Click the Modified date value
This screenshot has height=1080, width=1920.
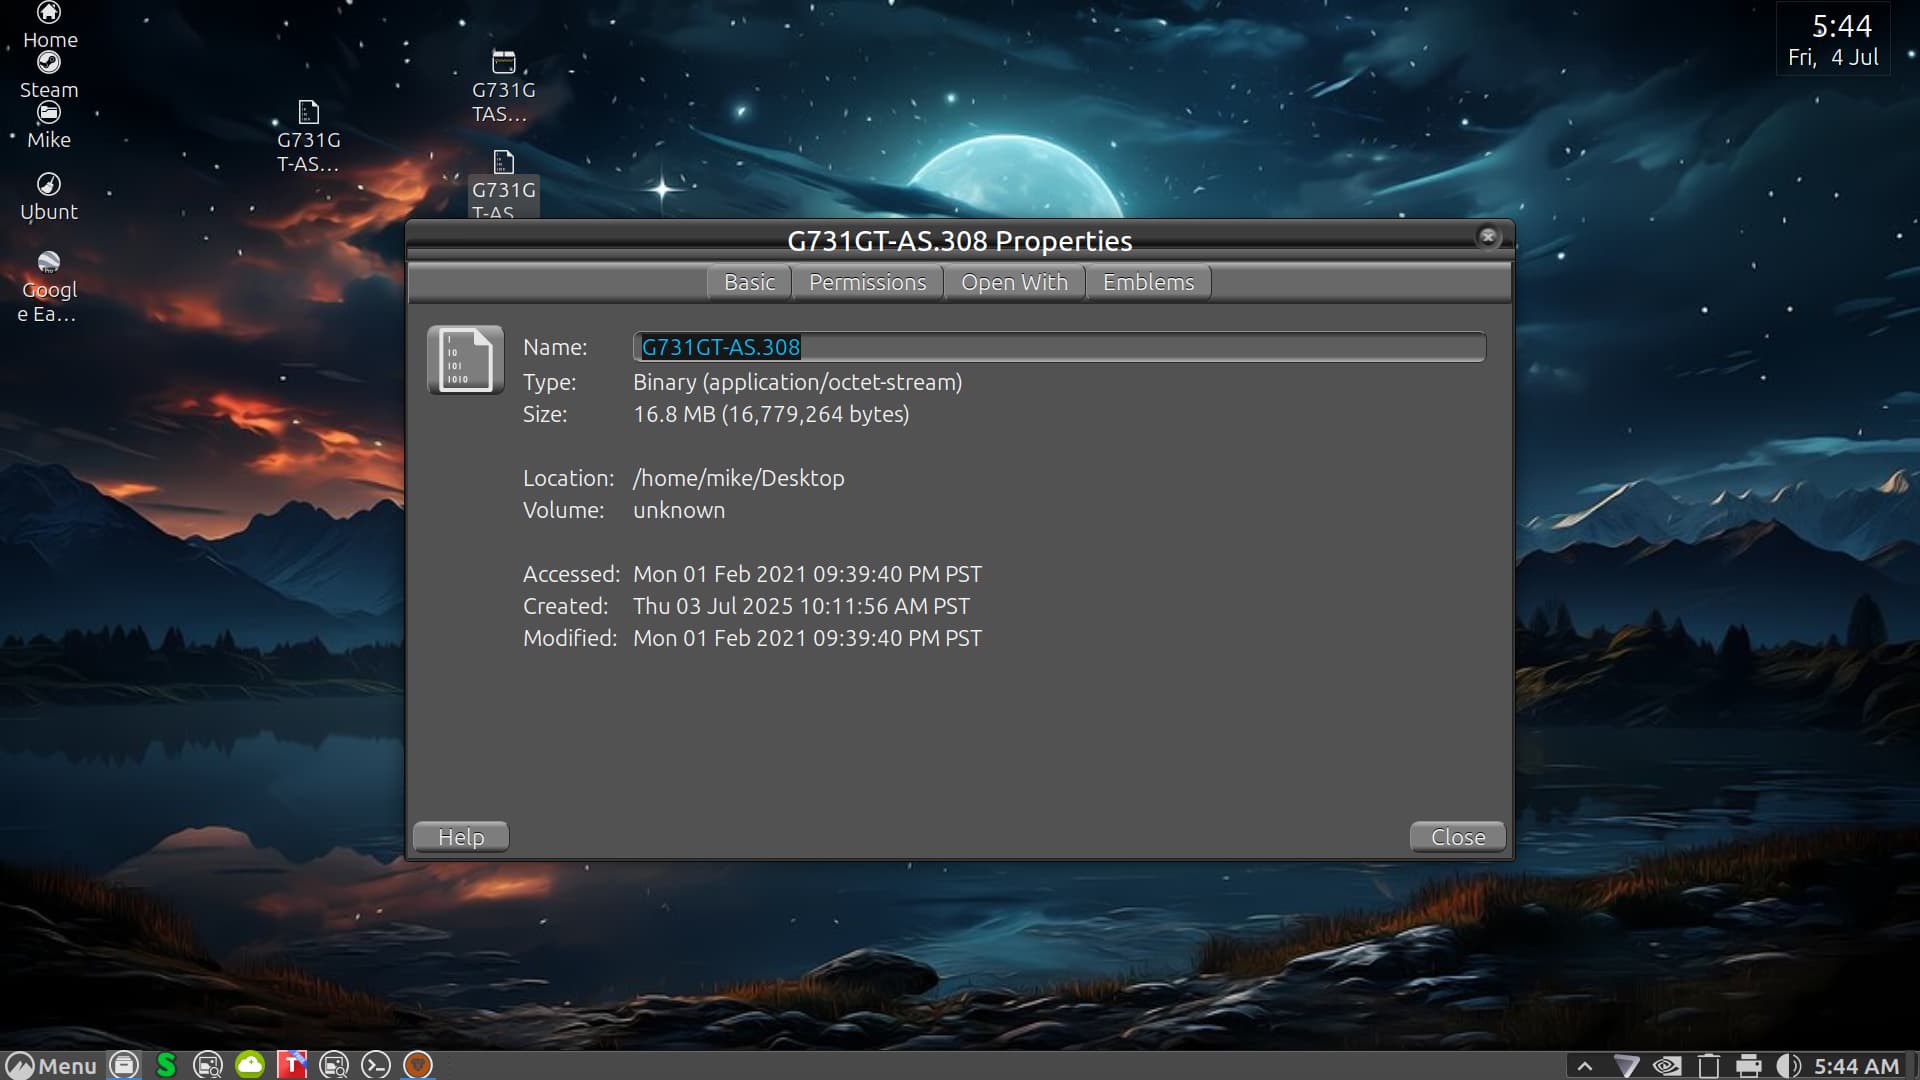point(807,638)
